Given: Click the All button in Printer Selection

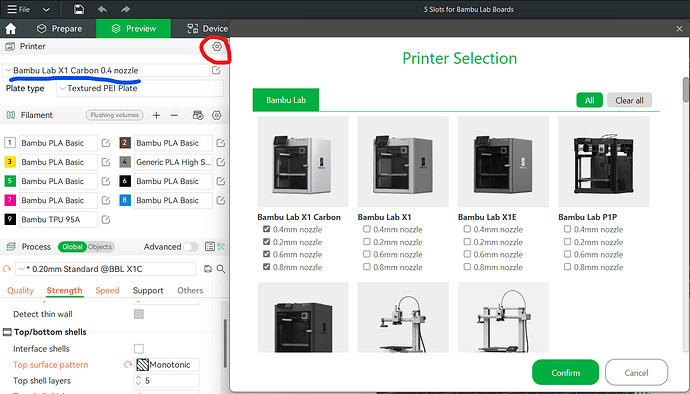Looking at the screenshot, I should click(x=590, y=100).
